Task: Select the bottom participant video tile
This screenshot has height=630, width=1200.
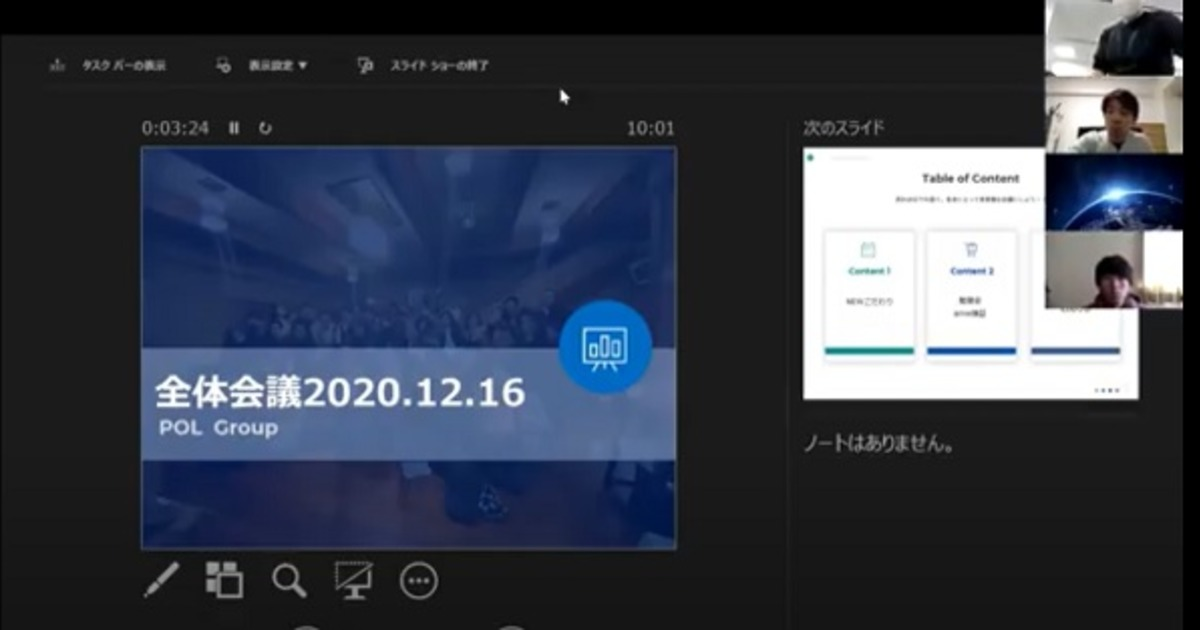Action: (x=1114, y=269)
